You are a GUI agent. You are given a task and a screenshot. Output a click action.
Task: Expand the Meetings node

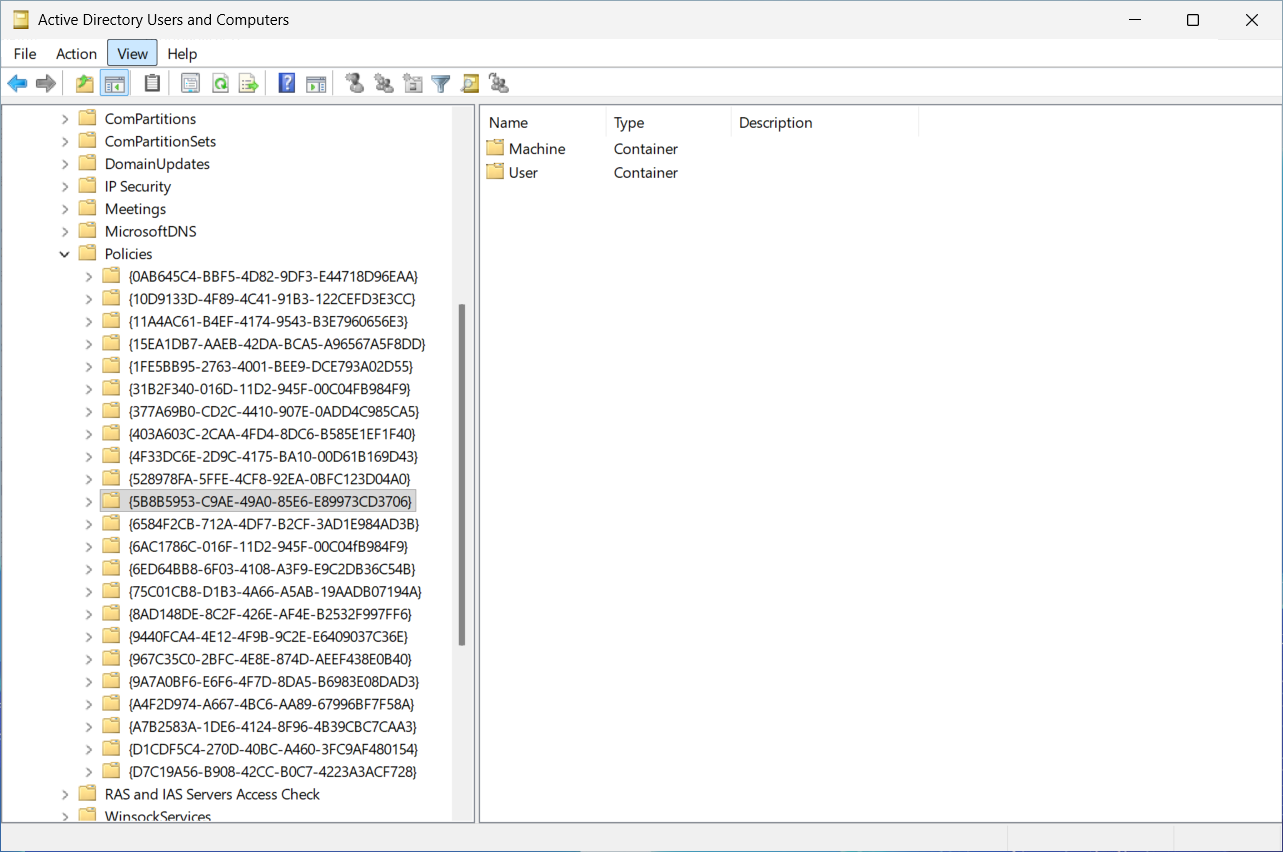(x=65, y=209)
